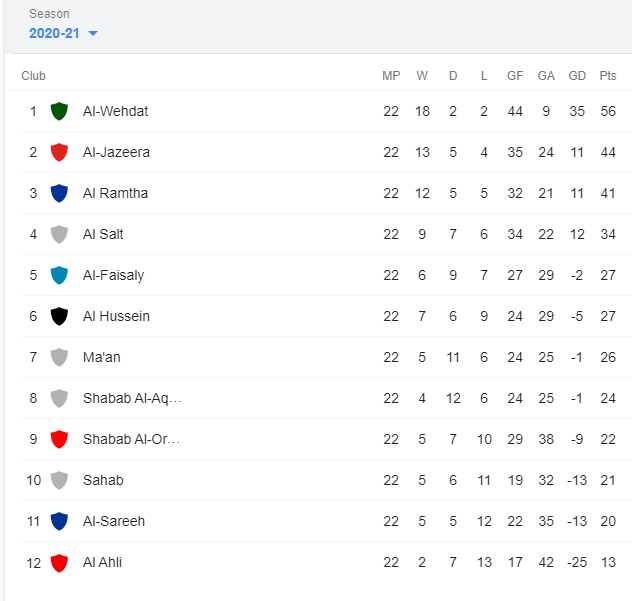The image size is (632, 601).
Task: Click Al Salt gray shield crest
Action: pyautogui.click(x=59, y=234)
